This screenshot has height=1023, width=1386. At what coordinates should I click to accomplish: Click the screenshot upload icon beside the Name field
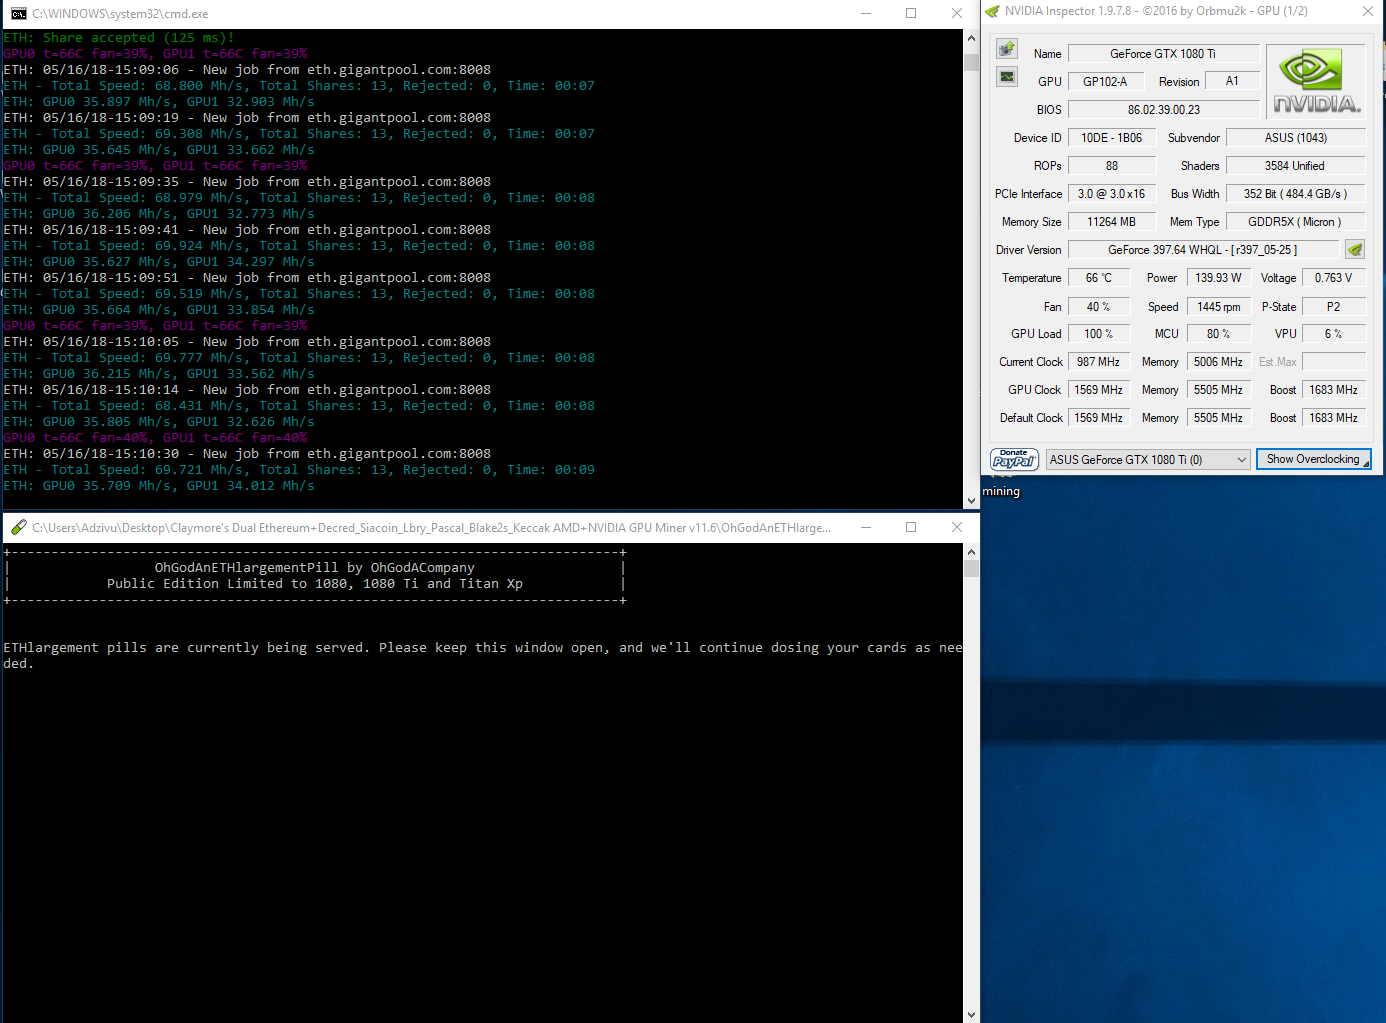coord(1007,49)
